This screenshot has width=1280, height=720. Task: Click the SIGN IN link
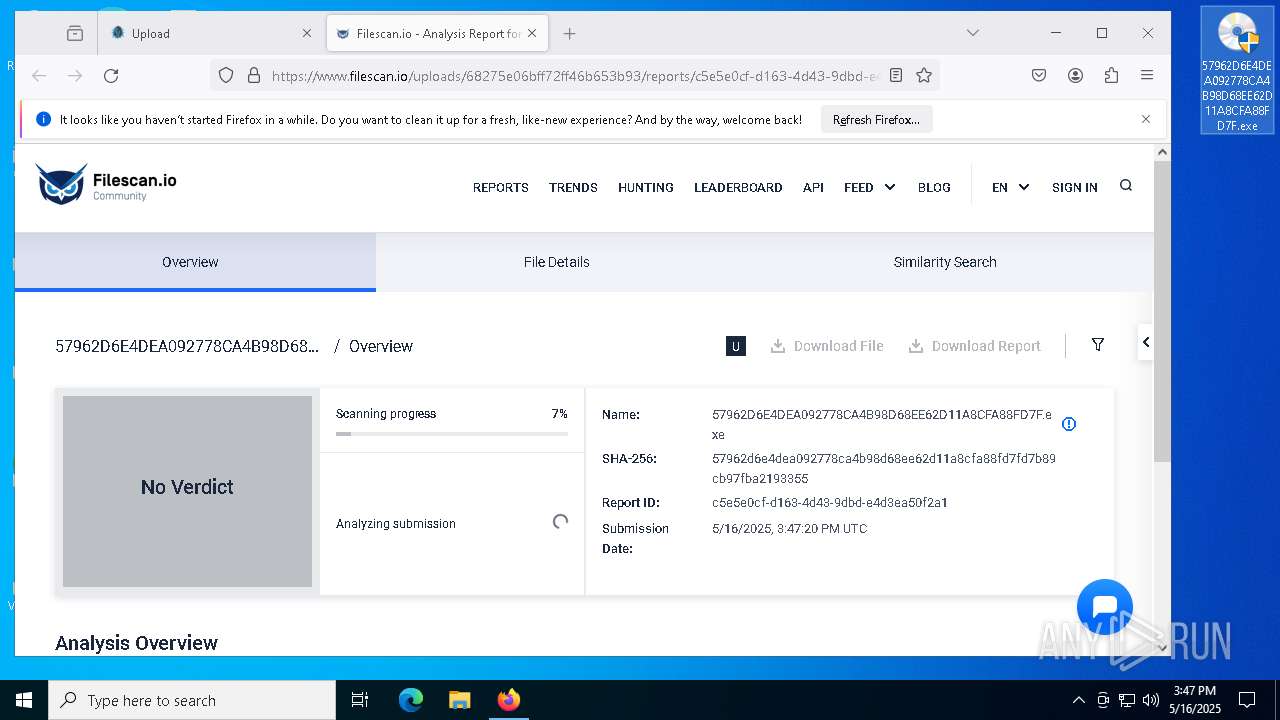1074,187
